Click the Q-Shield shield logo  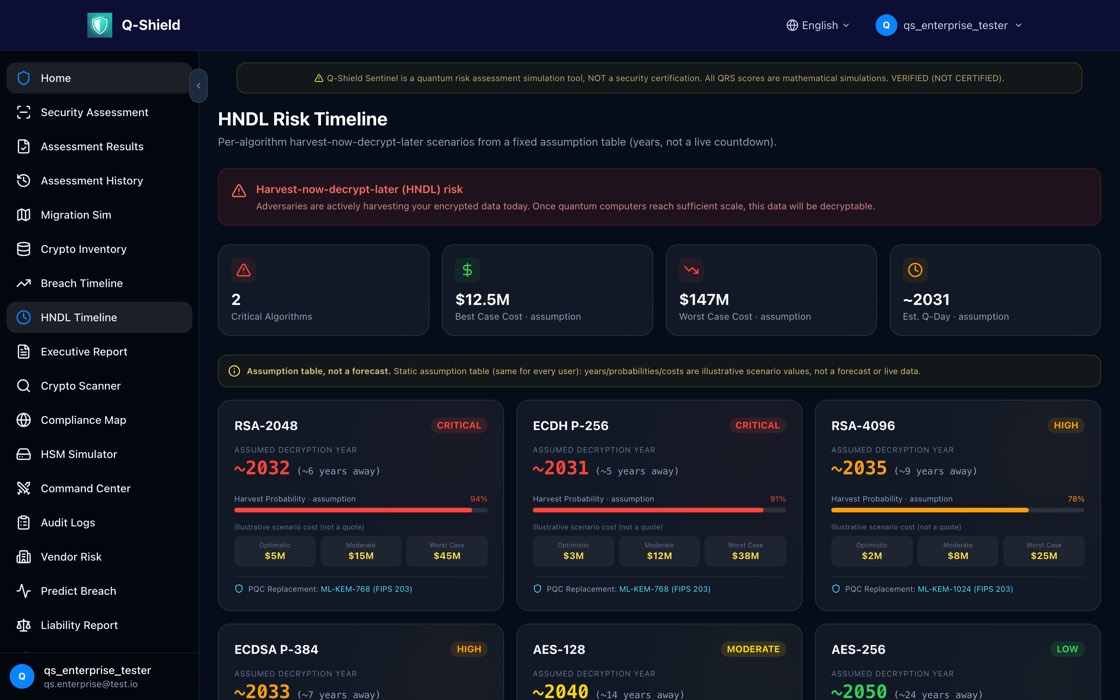[x=99, y=25]
